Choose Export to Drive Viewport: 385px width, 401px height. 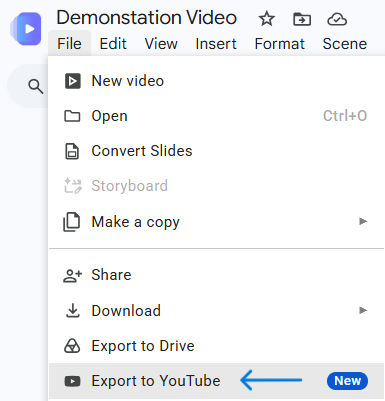[x=217, y=346]
